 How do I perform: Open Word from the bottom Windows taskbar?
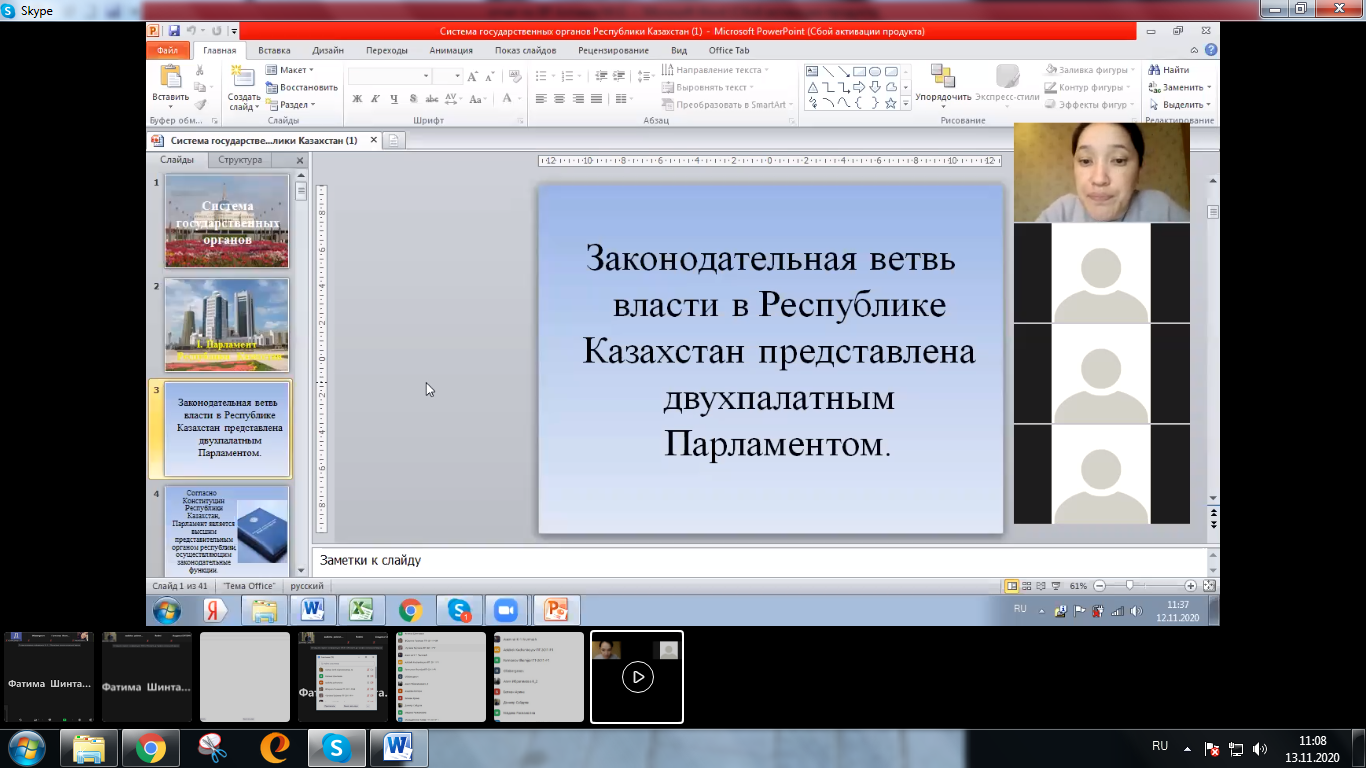coord(399,747)
